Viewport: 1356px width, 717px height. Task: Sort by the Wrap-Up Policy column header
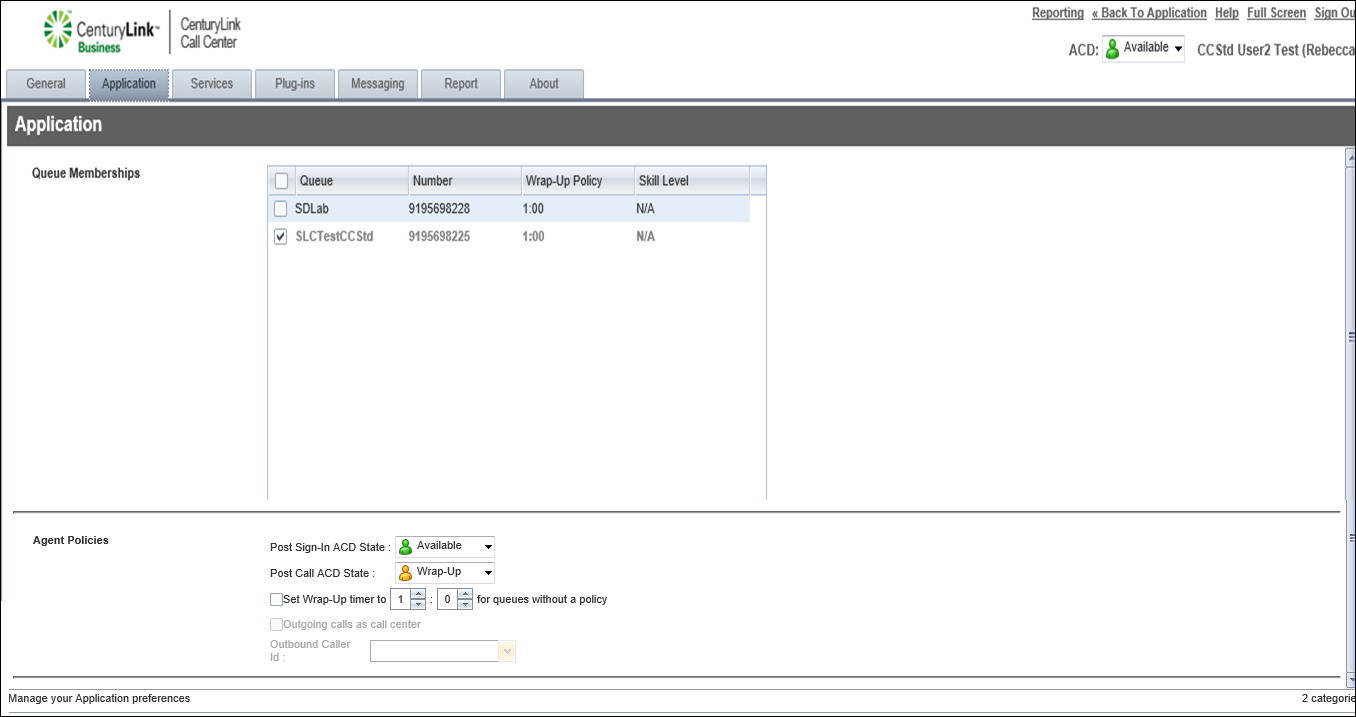[x=578, y=181]
